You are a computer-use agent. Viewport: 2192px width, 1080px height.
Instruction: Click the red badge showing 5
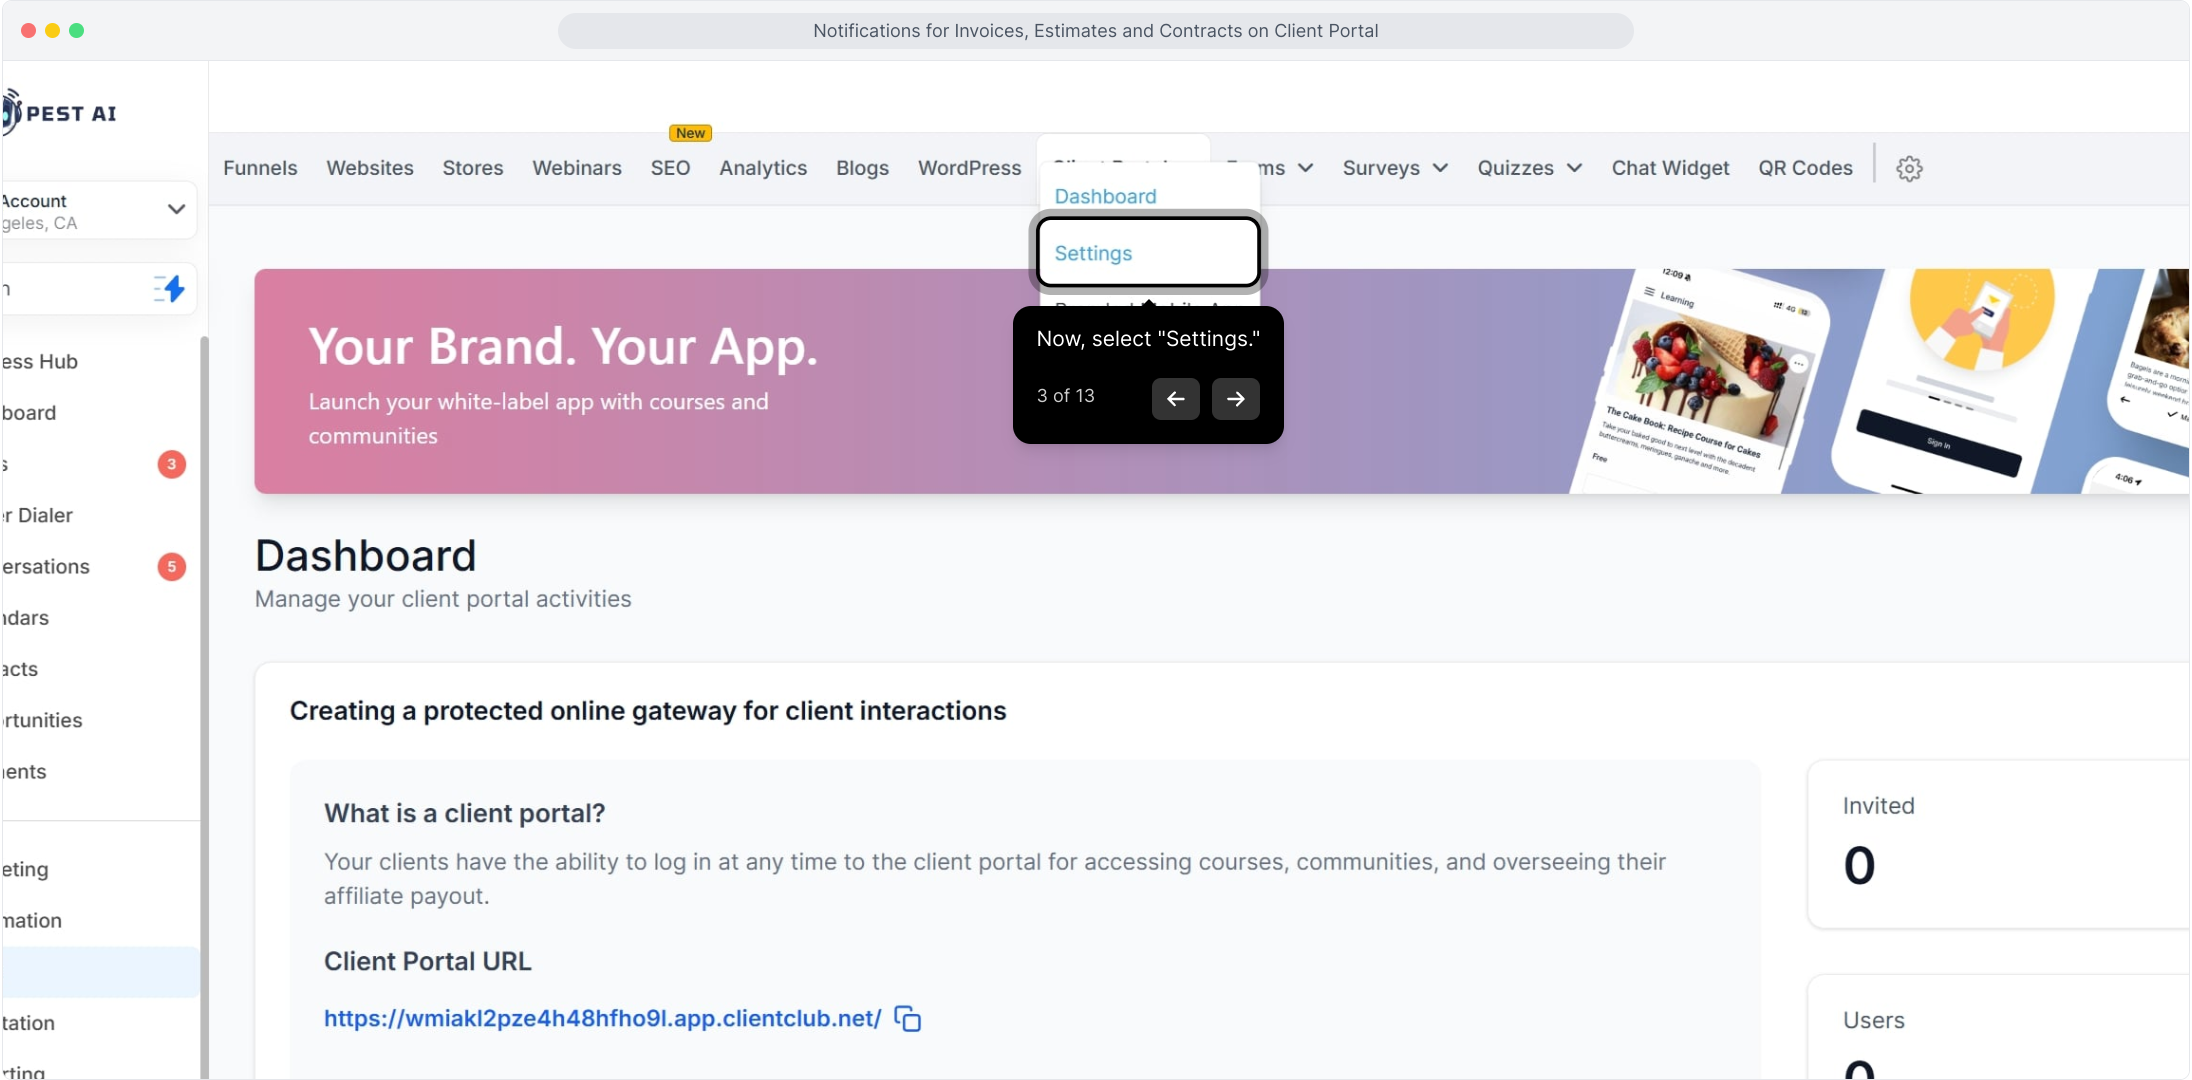172,567
